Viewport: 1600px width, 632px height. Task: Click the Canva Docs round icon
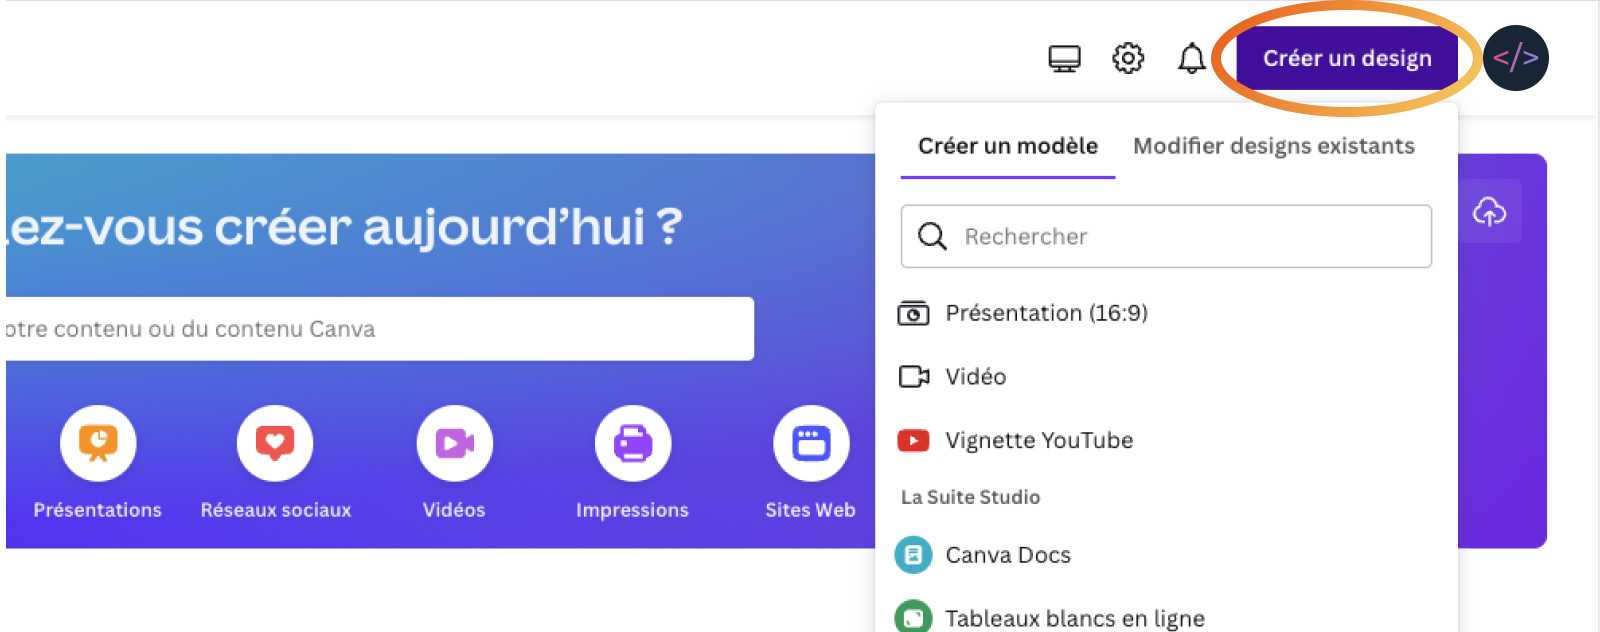pos(913,555)
